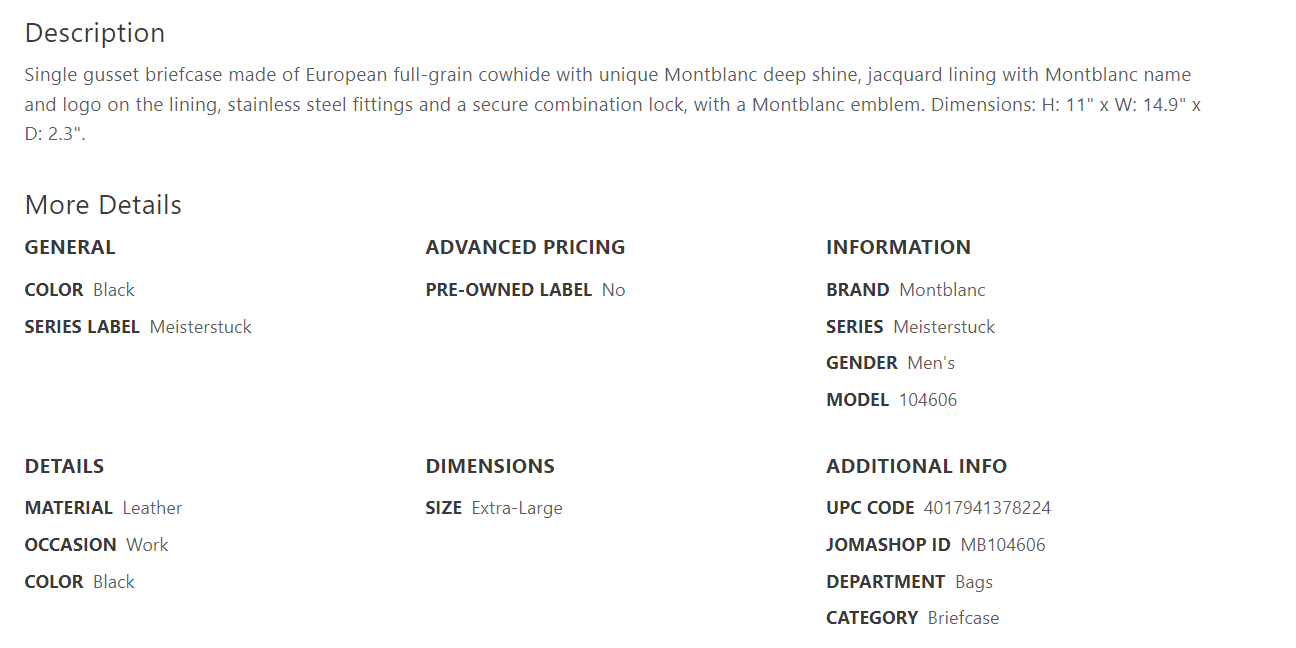Select the ADDITIONAL INFO section heading
Viewport: 1296px width, 648px height.
click(916, 466)
